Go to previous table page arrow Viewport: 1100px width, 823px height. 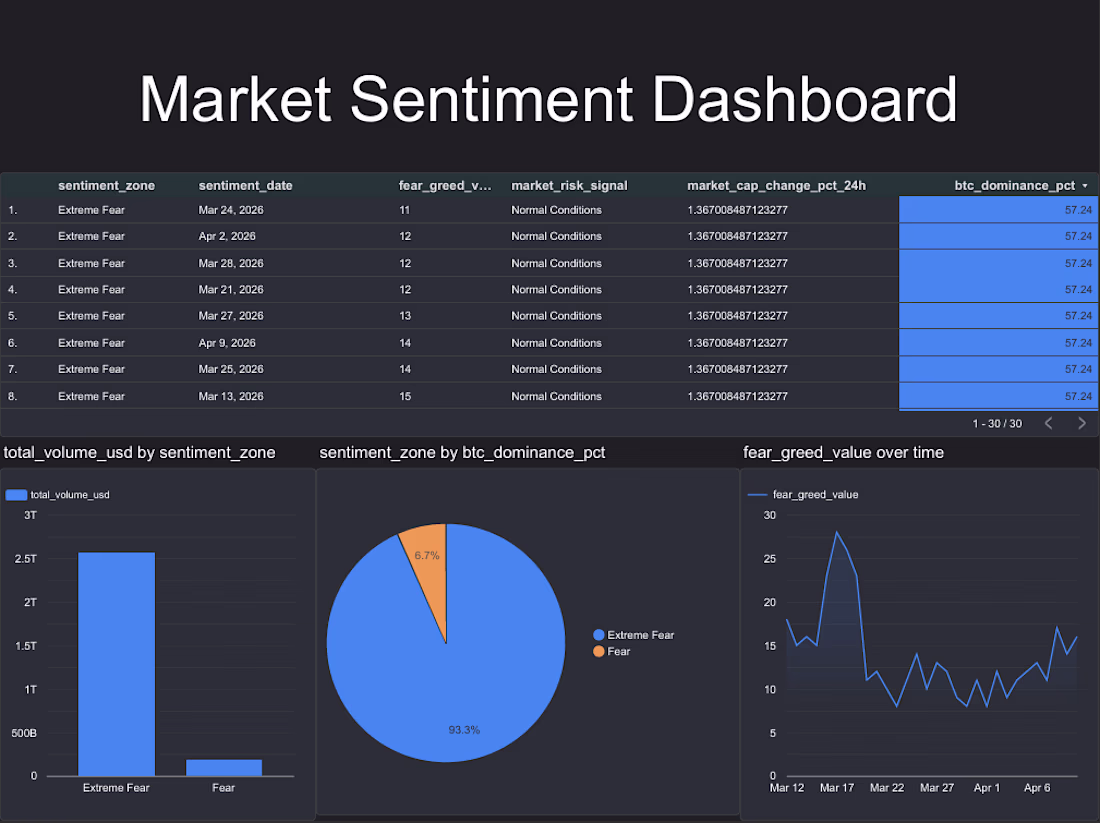(1049, 423)
